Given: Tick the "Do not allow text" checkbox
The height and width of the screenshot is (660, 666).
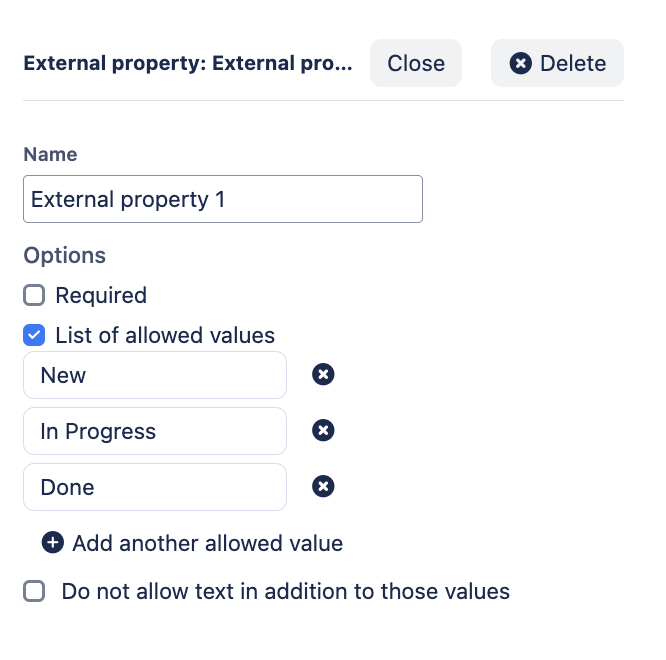Looking at the screenshot, I should [x=34, y=591].
